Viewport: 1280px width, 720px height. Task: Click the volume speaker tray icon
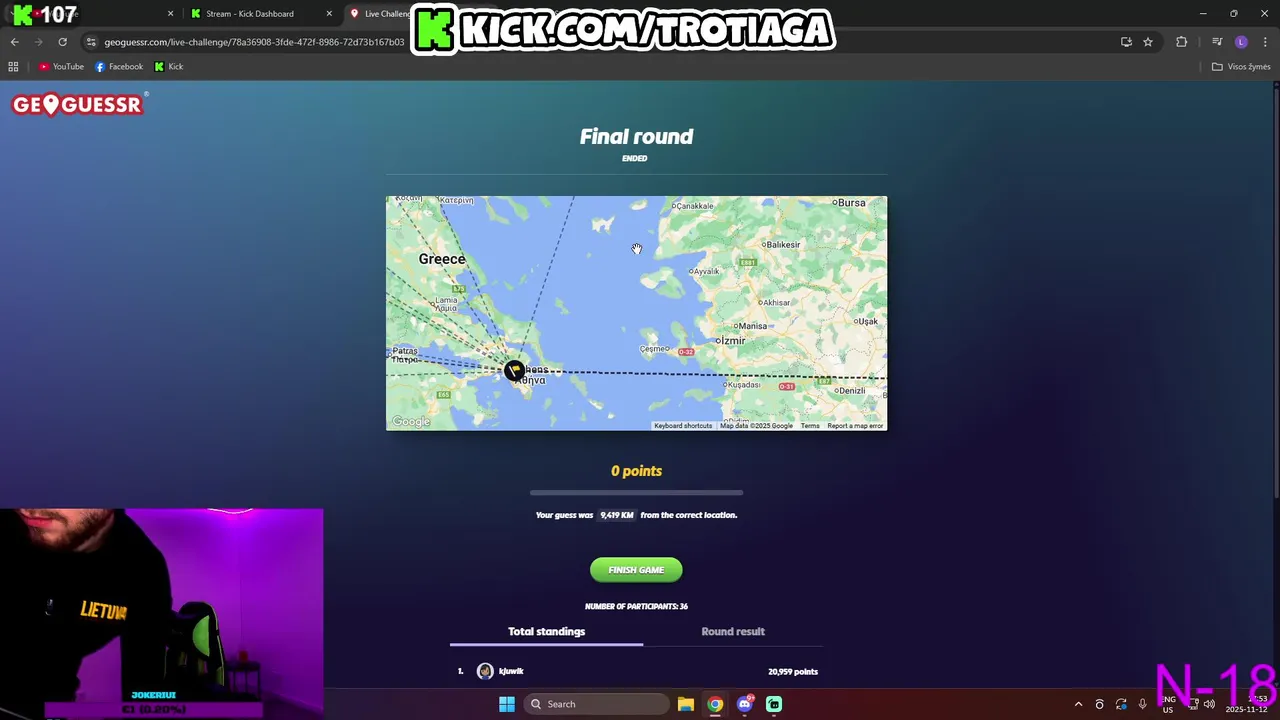(x=1210, y=704)
